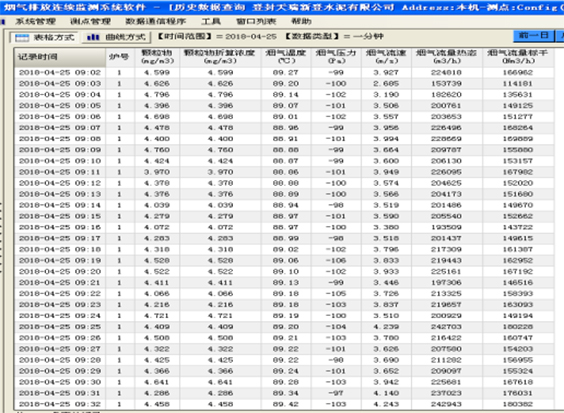Click hot-state flow value 237023
The width and height of the screenshot is (564, 413).
click(446, 393)
